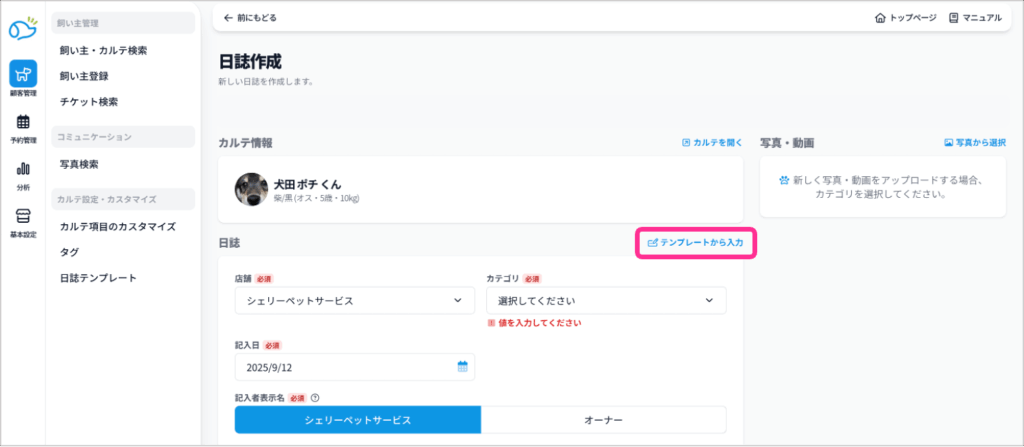Click テンプレートから入力 button
The width and height of the screenshot is (1024, 447).
point(695,243)
